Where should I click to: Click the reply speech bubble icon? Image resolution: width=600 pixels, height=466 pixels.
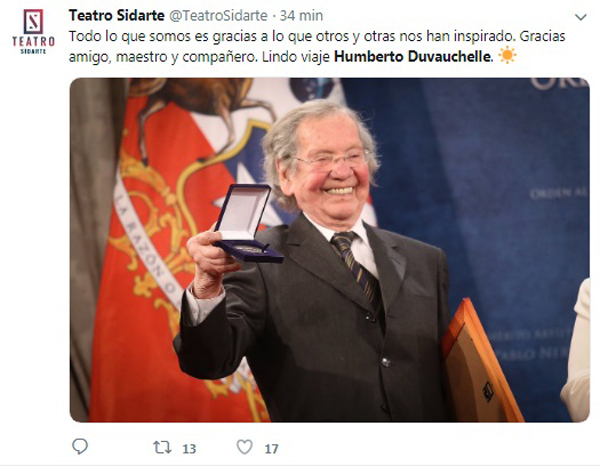(80, 446)
